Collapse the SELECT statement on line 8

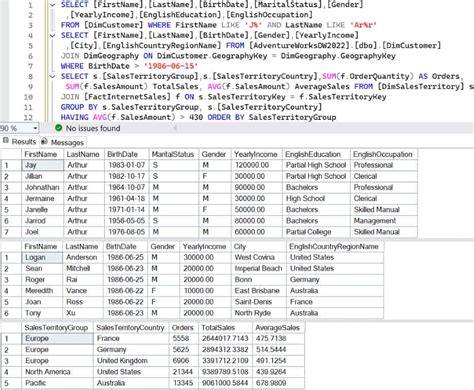(52, 76)
